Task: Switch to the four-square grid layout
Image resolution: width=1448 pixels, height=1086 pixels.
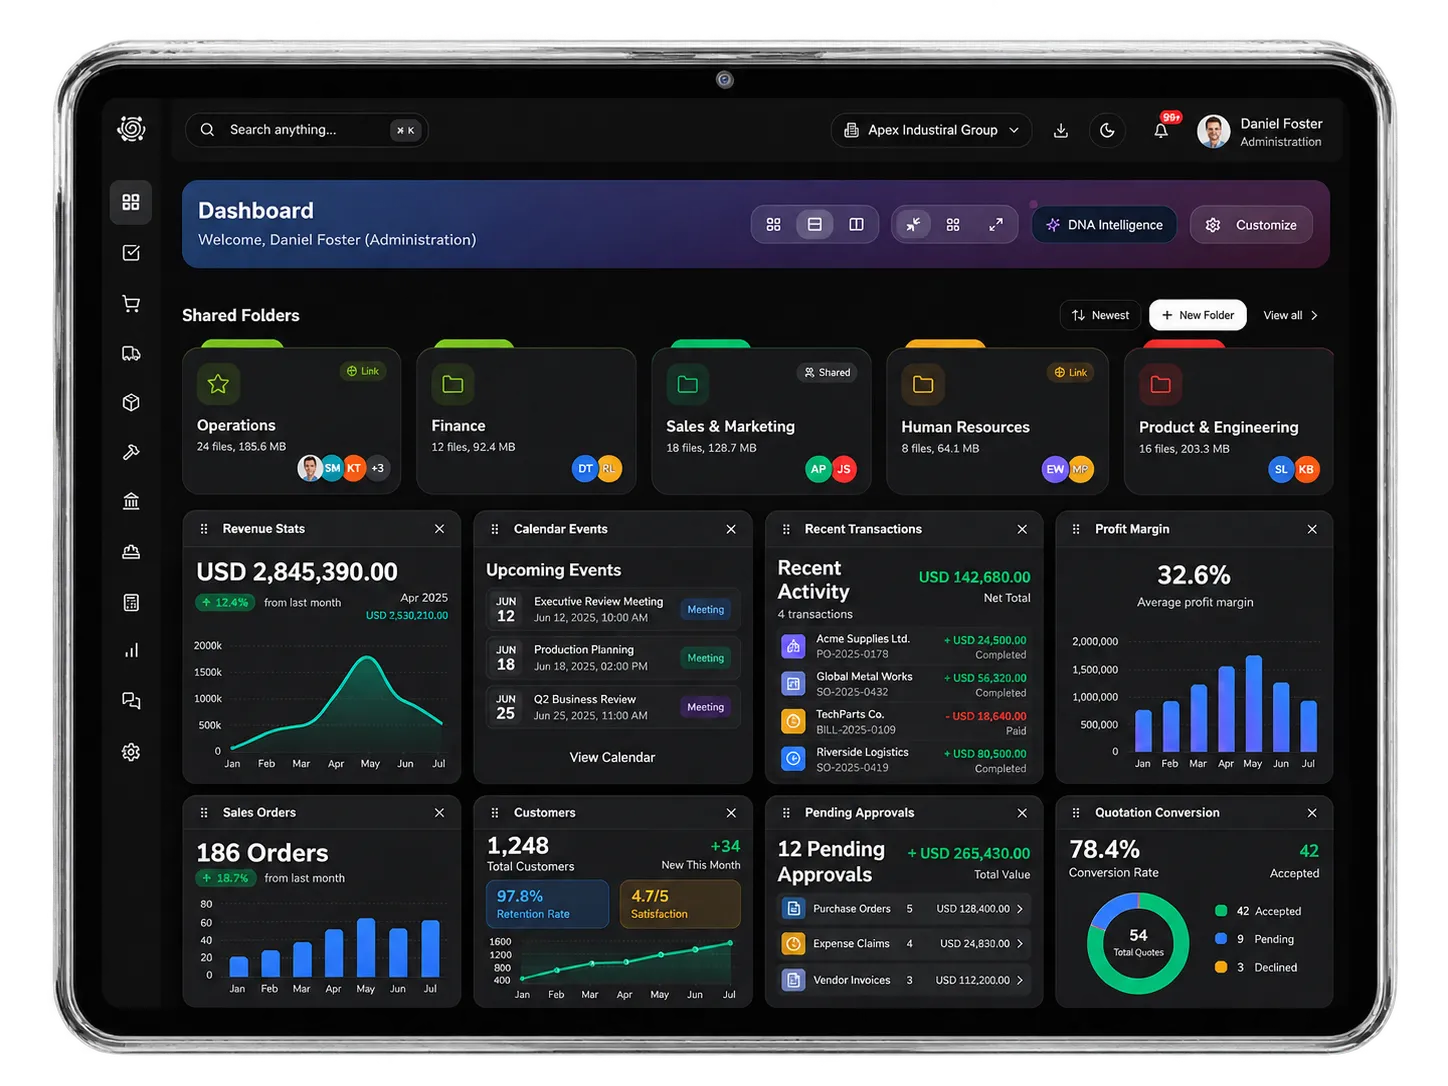Action: (773, 225)
